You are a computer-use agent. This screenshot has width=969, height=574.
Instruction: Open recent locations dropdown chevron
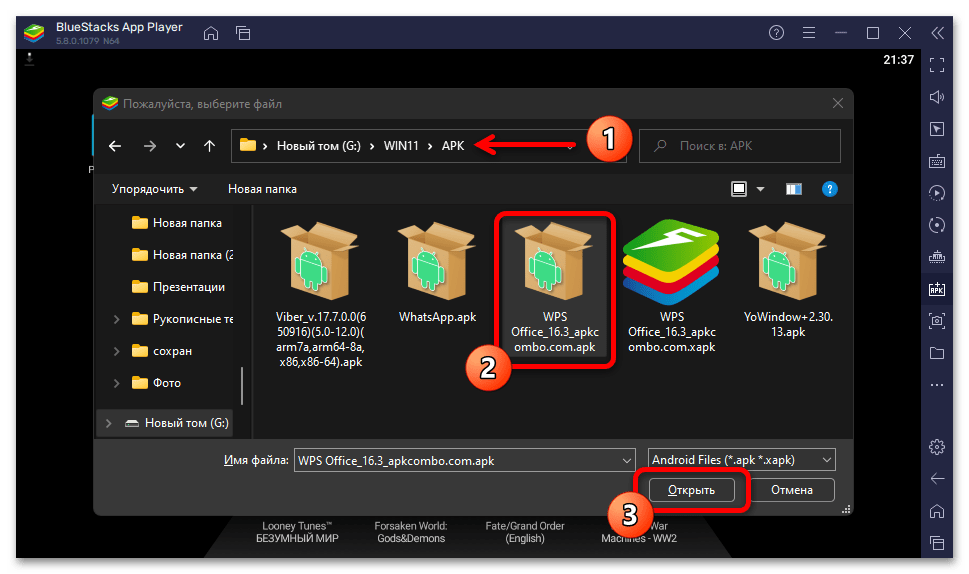point(180,146)
